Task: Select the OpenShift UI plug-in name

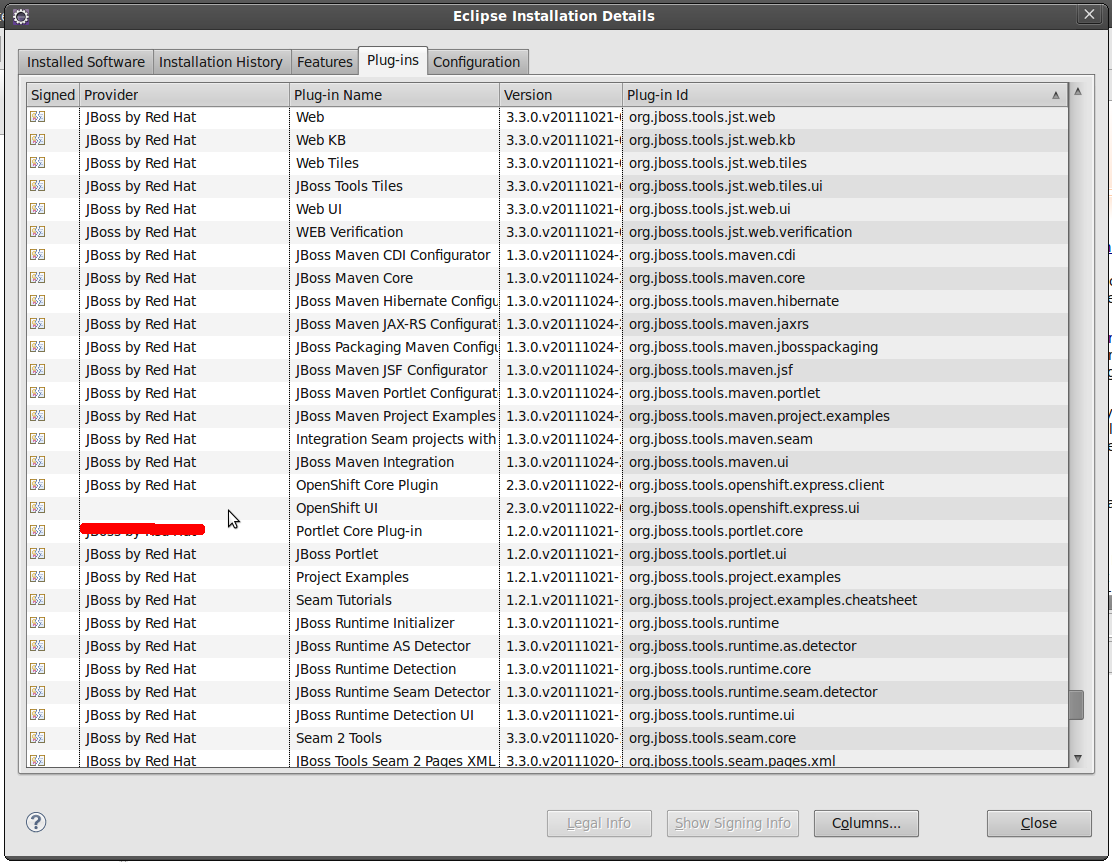Action: coord(337,508)
